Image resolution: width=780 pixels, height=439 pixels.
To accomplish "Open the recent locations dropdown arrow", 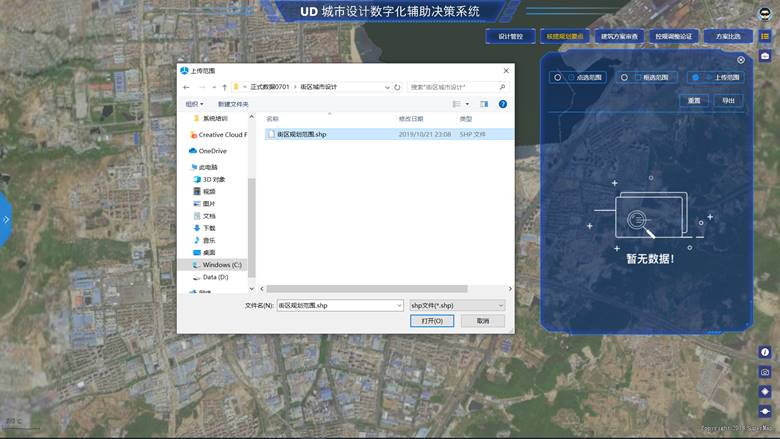I will 214,87.
